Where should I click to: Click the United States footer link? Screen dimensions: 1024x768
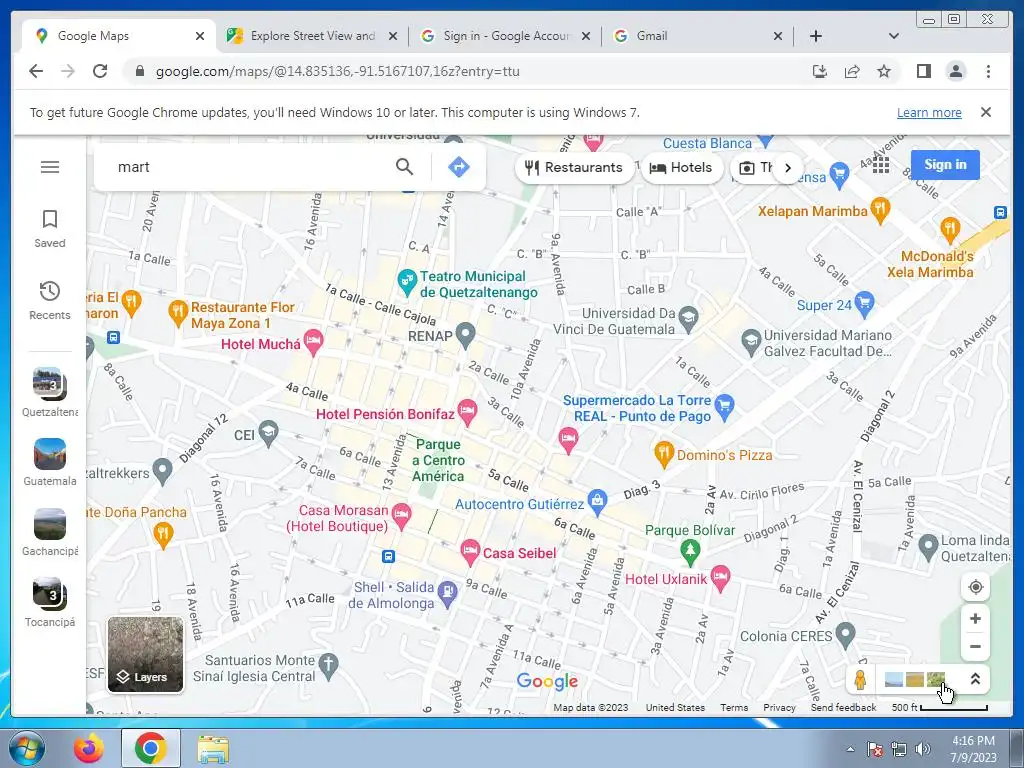pos(675,707)
